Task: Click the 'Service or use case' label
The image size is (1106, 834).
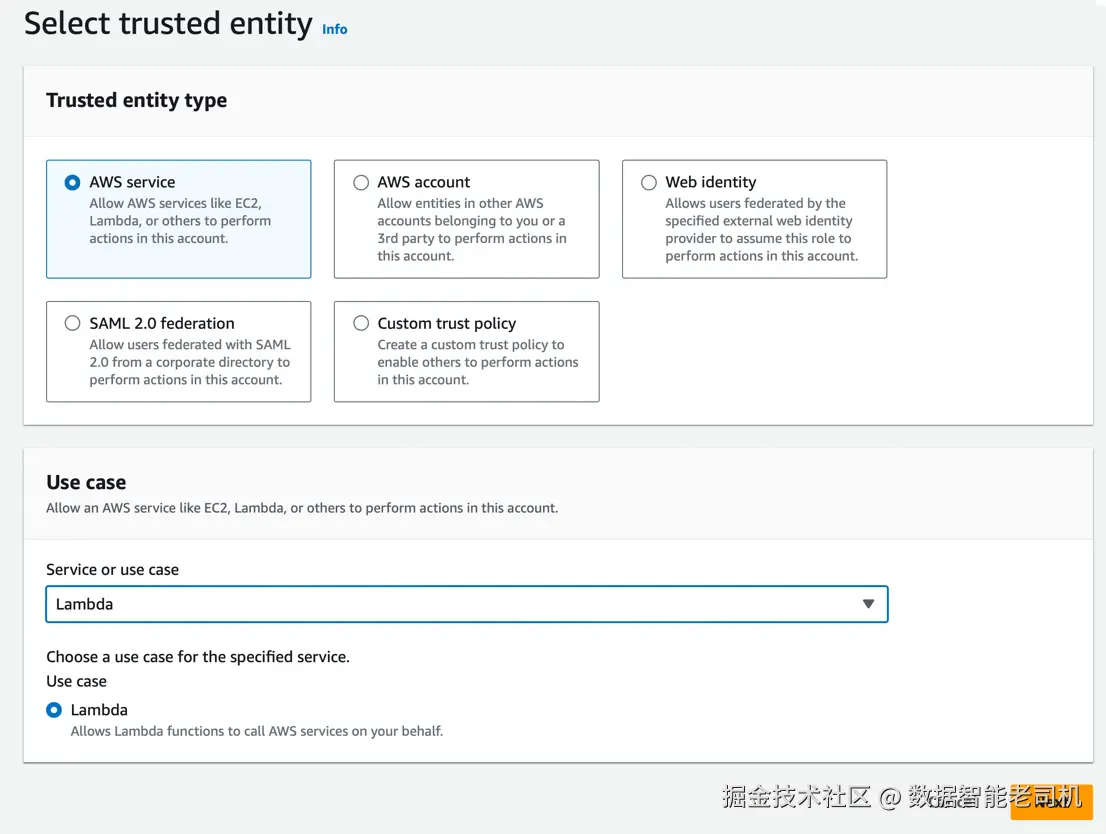Action: click(x=112, y=569)
